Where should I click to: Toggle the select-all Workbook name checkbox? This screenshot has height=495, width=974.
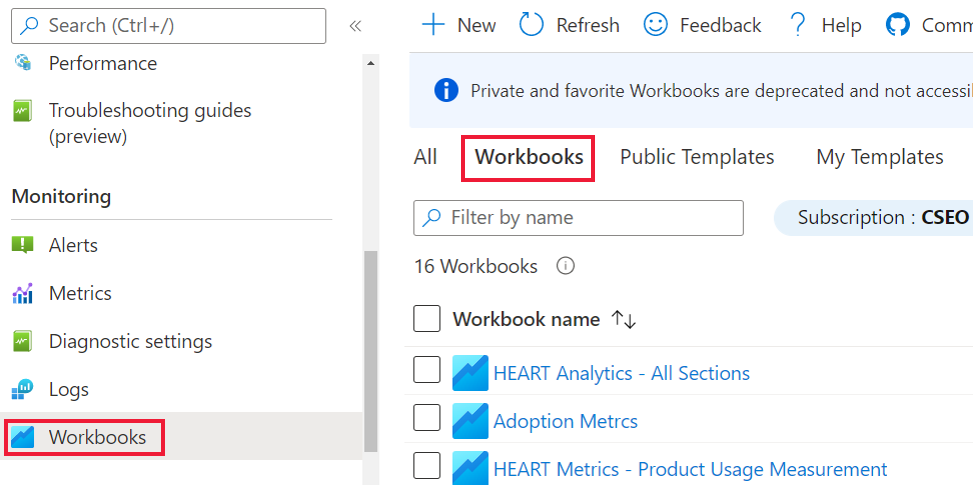[x=427, y=319]
